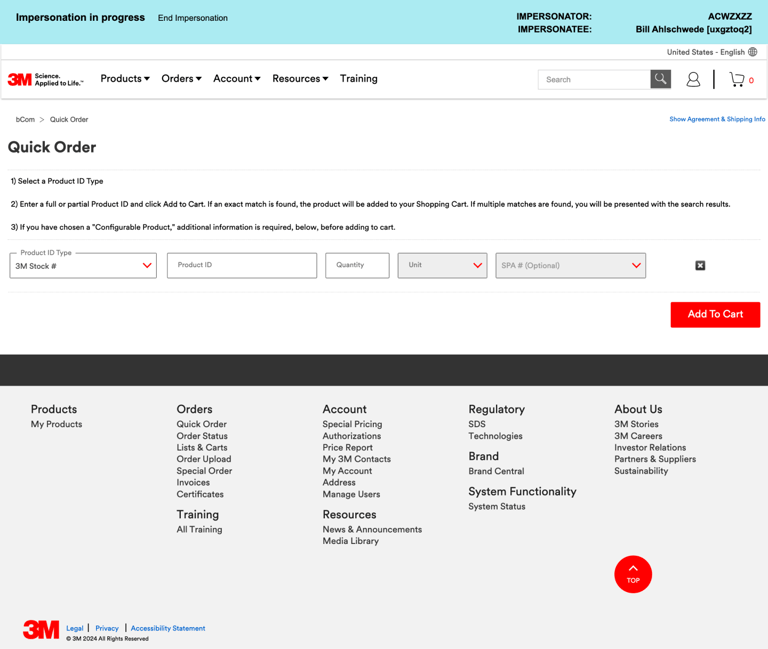Viewport: 768px width, 649px height.
Task: Open Investor Relations footer link
Action: (650, 448)
